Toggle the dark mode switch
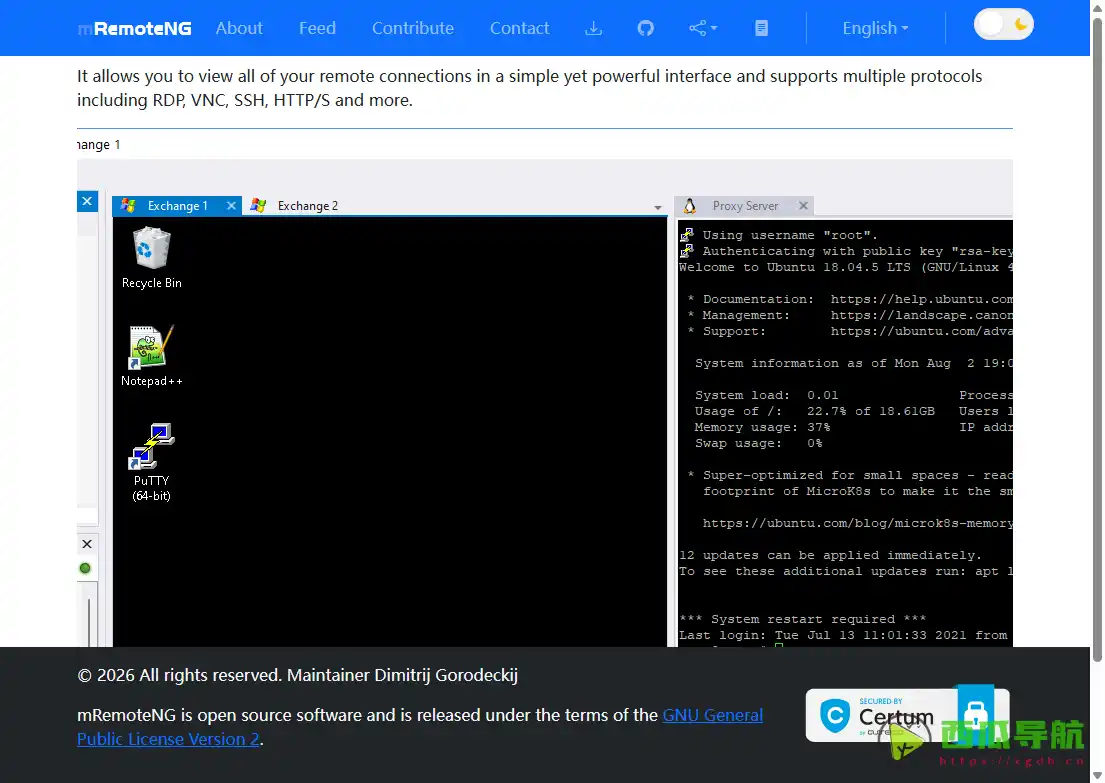This screenshot has width=1105, height=783. (x=1003, y=25)
